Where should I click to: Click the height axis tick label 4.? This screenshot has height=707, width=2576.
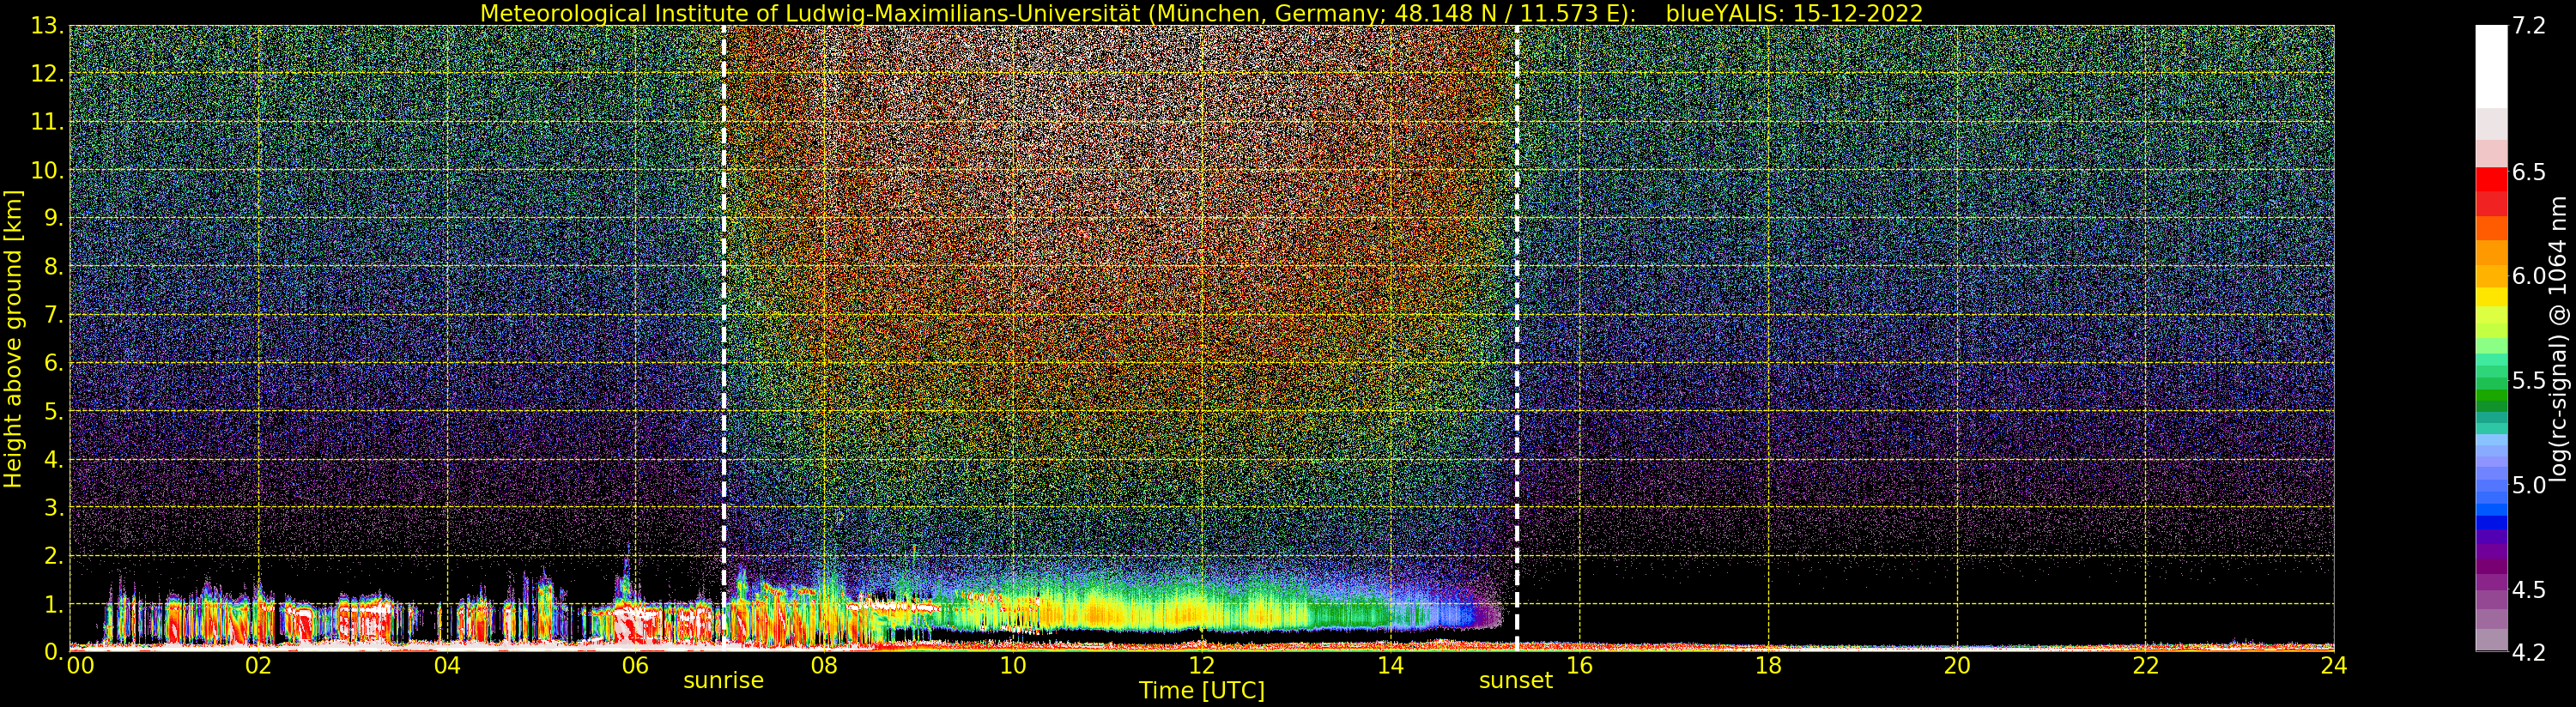coord(53,460)
